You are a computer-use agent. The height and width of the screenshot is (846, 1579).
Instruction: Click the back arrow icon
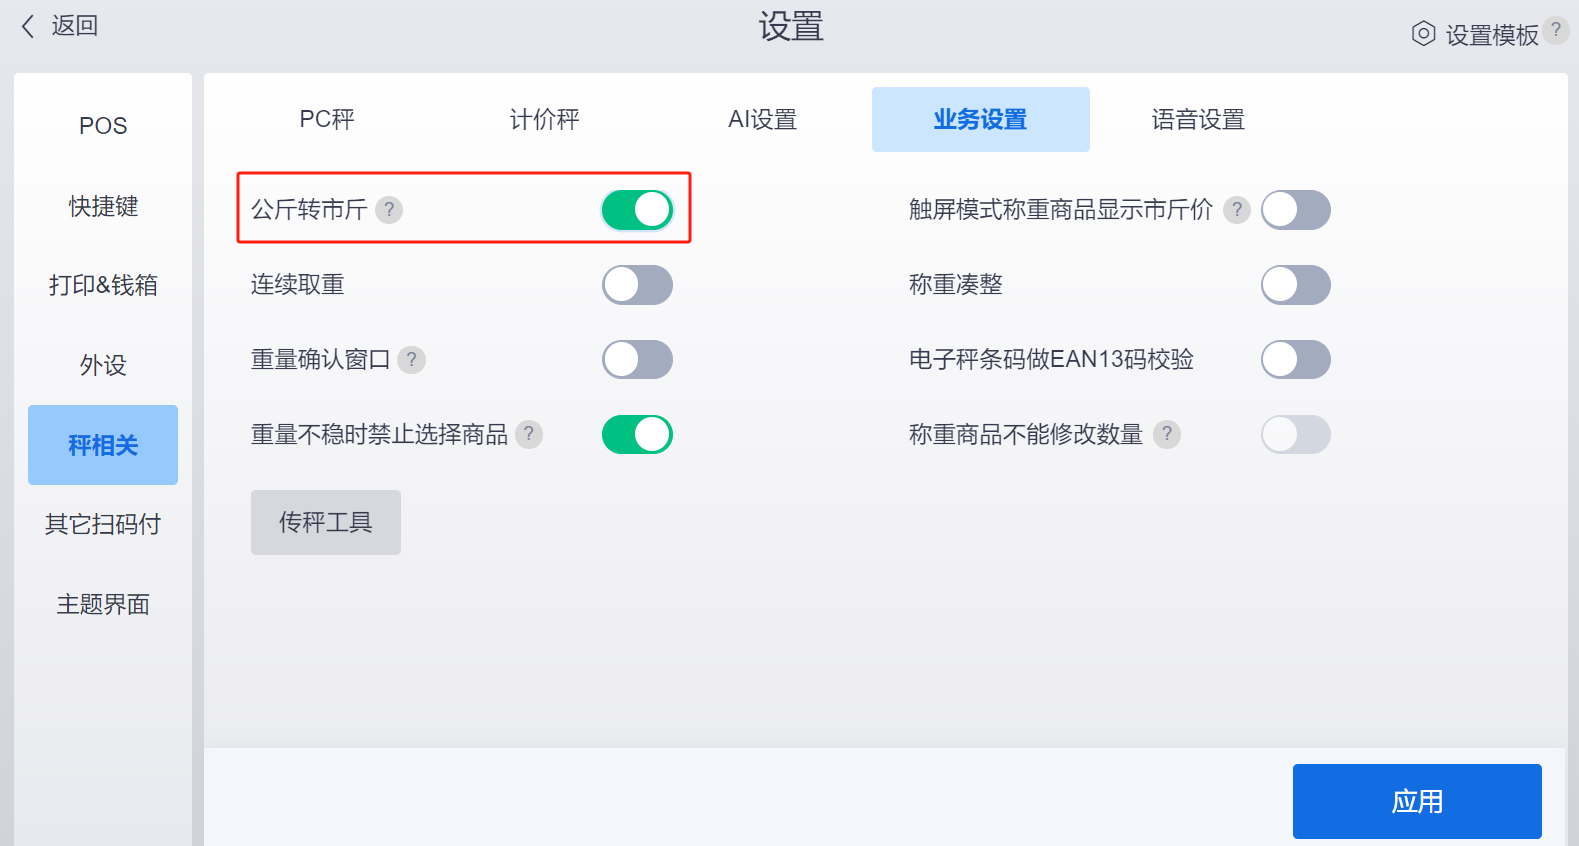point(28,26)
